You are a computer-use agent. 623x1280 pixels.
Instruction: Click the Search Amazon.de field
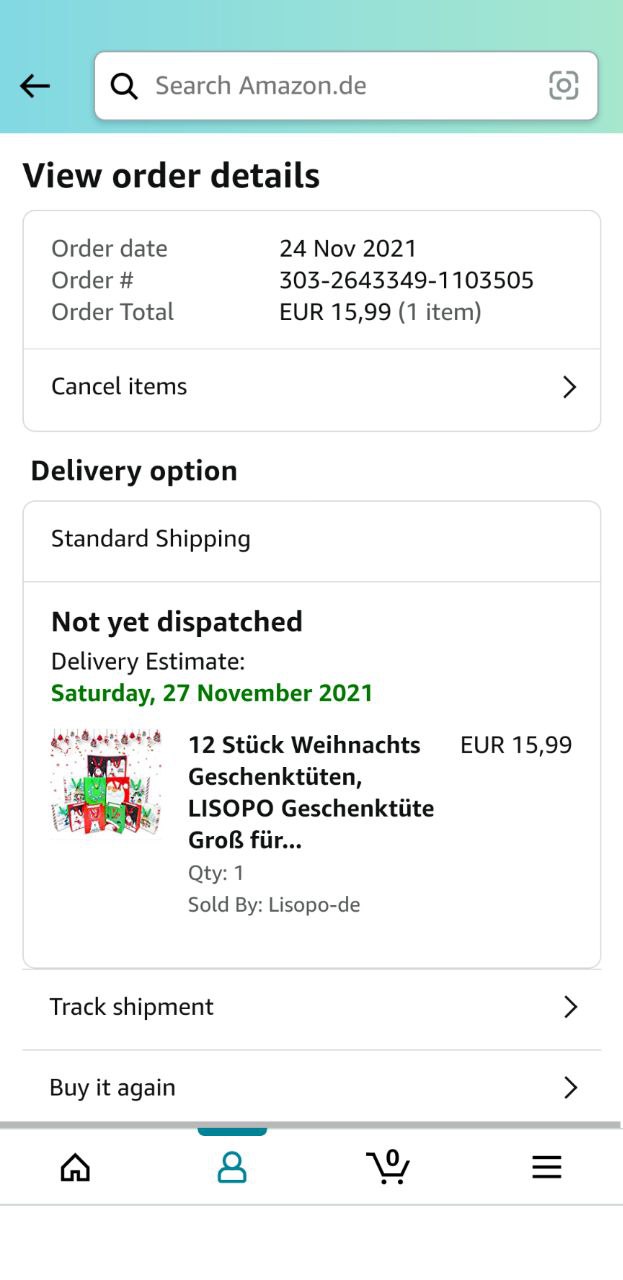click(340, 86)
